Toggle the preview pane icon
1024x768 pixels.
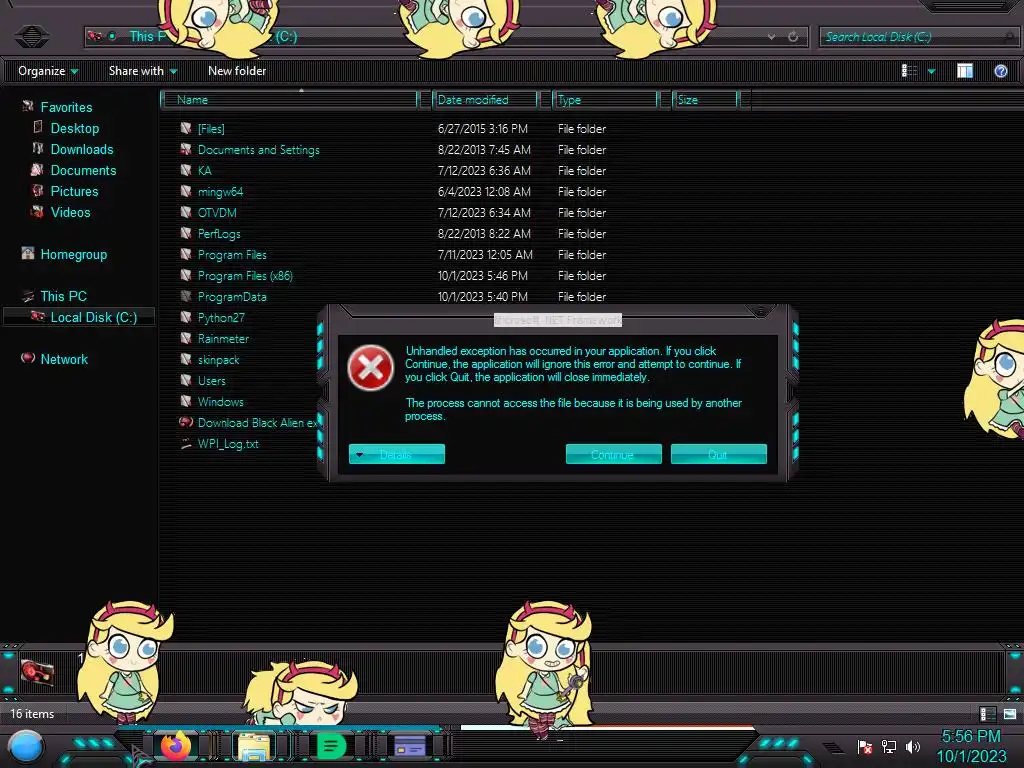(x=965, y=71)
